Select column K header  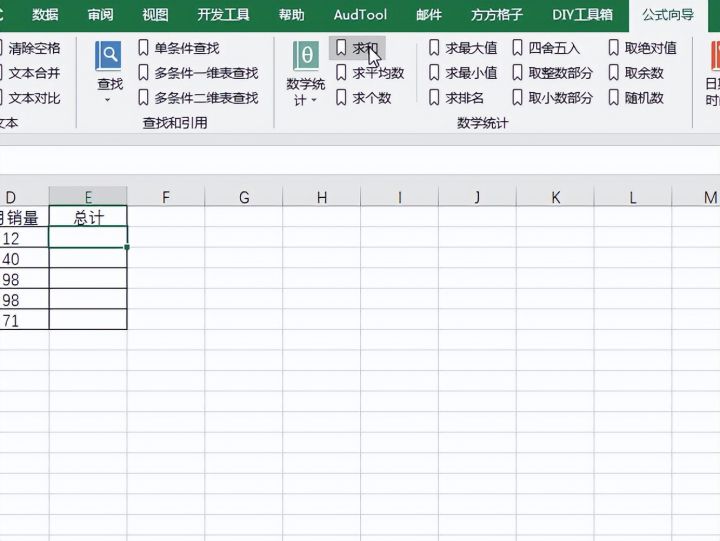tap(555, 197)
